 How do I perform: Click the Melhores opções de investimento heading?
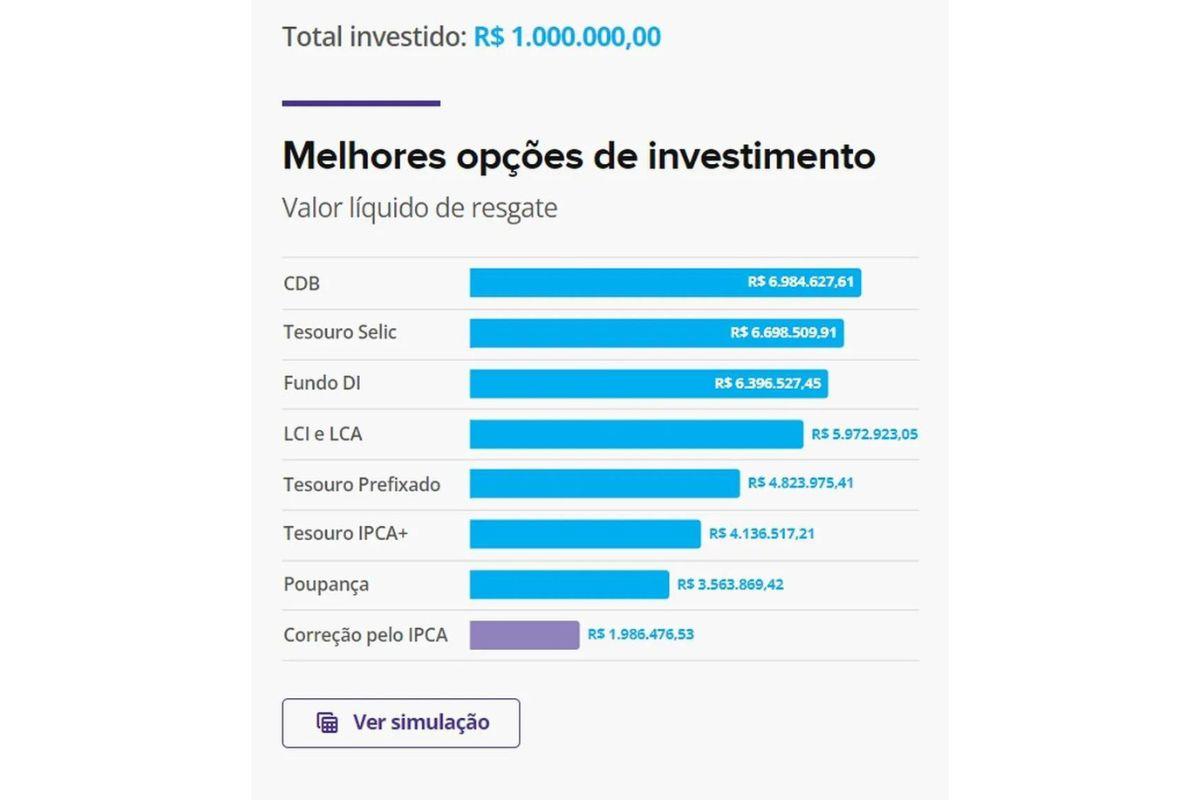[x=578, y=155]
